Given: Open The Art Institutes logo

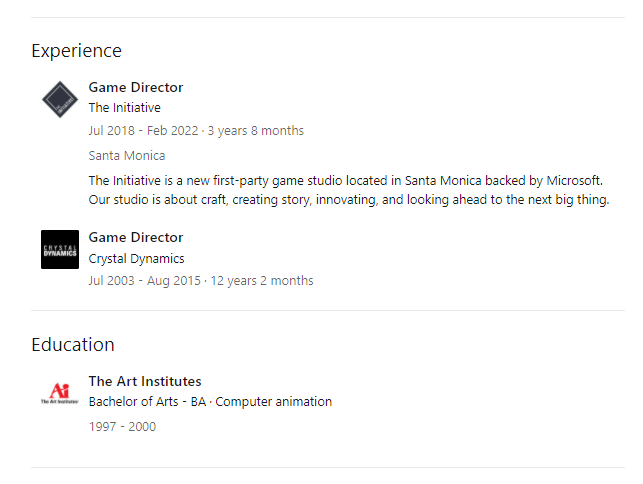Looking at the screenshot, I should pos(60,393).
